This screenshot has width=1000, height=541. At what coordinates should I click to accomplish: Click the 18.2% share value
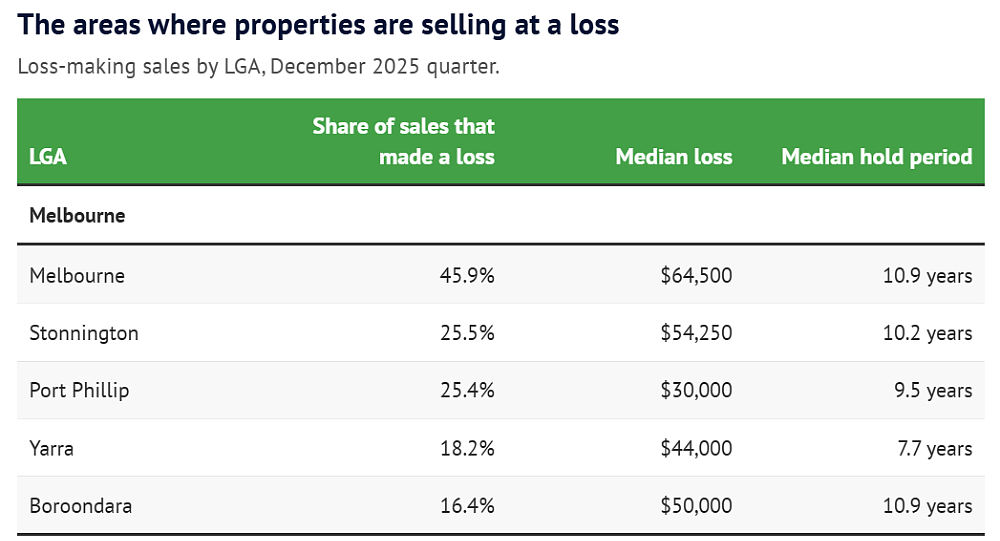(x=467, y=448)
